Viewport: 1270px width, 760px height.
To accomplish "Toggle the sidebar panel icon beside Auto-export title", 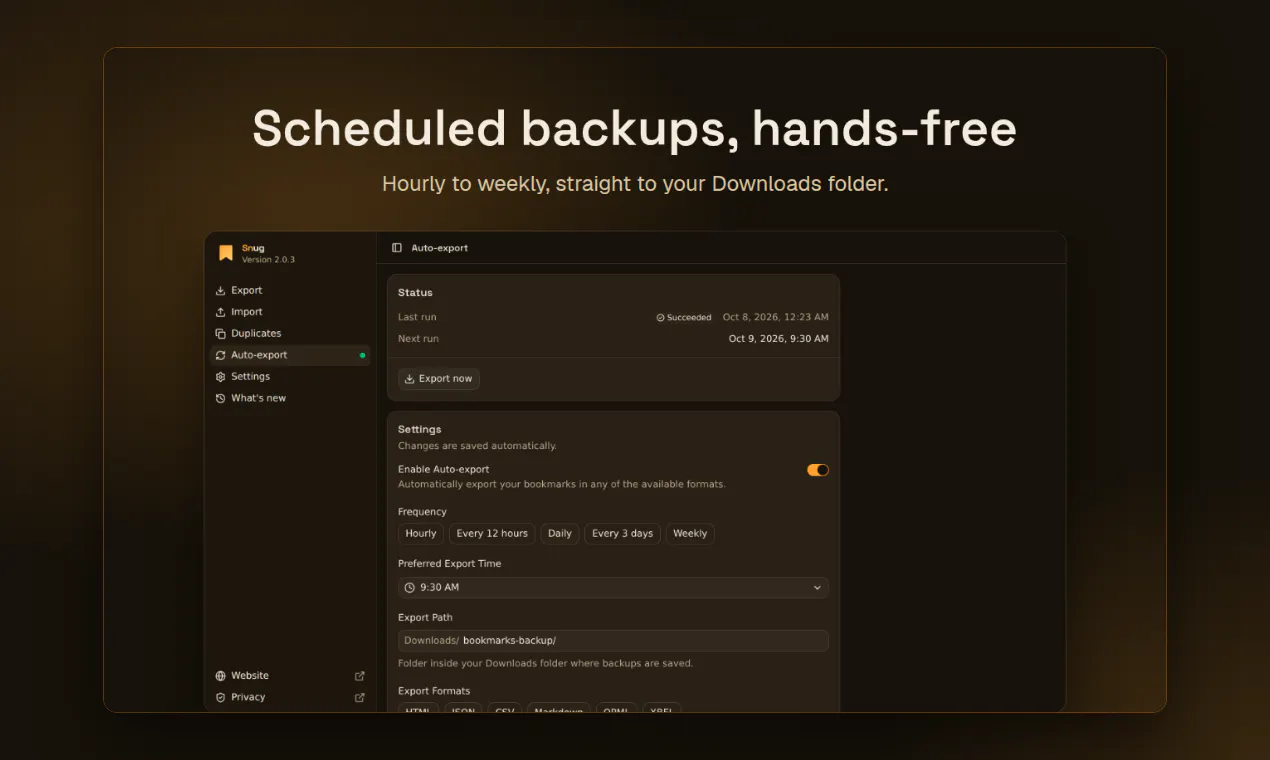I will (x=397, y=248).
